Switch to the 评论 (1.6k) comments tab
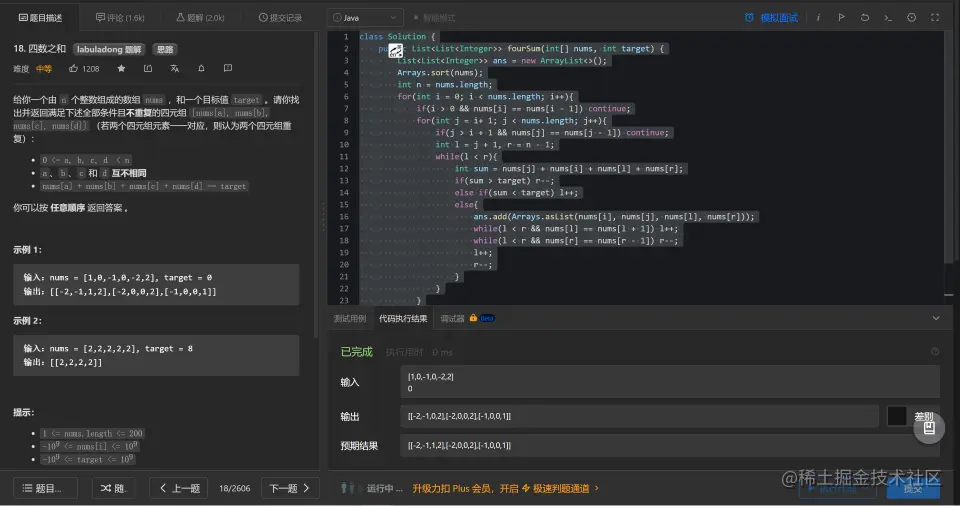This screenshot has width=960, height=506. click(120, 18)
